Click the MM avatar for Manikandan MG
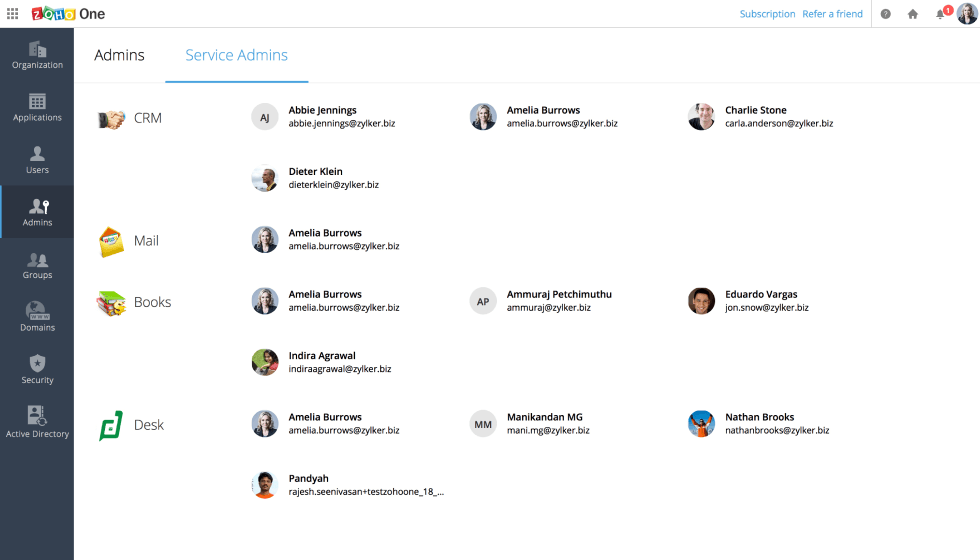Viewport: 980px width, 560px height. coord(483,424)
